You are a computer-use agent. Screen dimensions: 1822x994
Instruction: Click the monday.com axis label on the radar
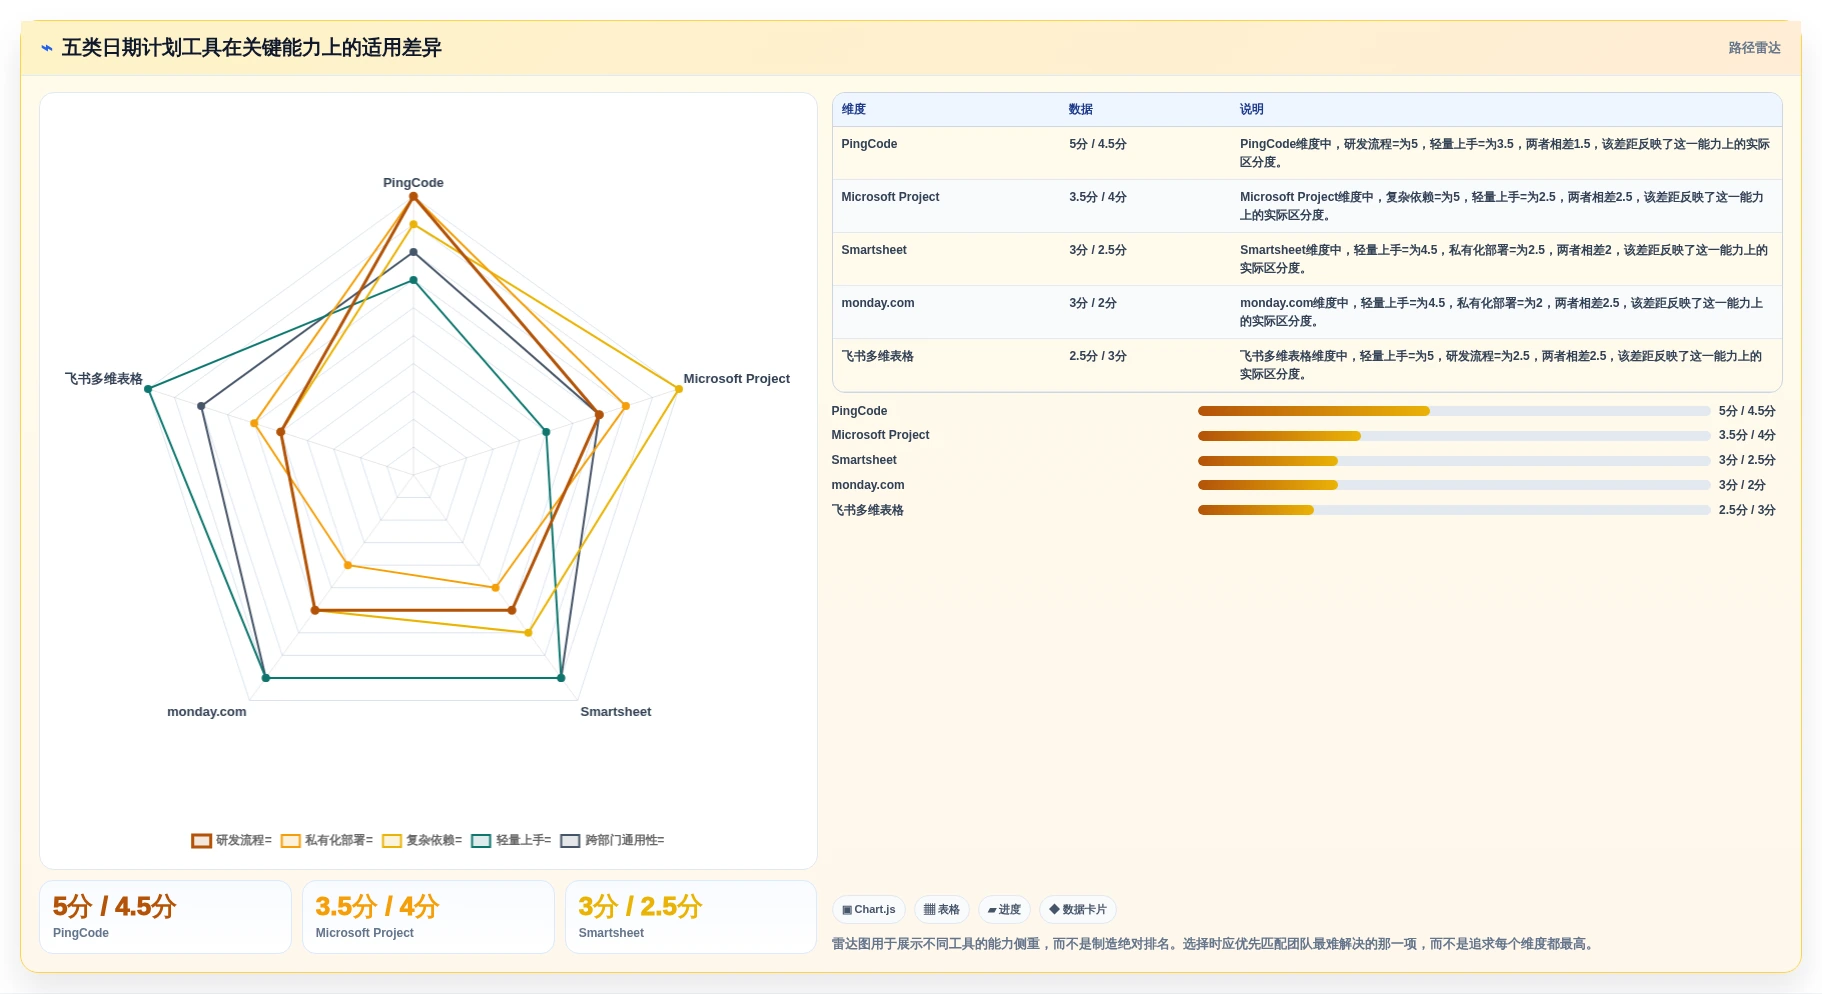click(x=207, y=712)
